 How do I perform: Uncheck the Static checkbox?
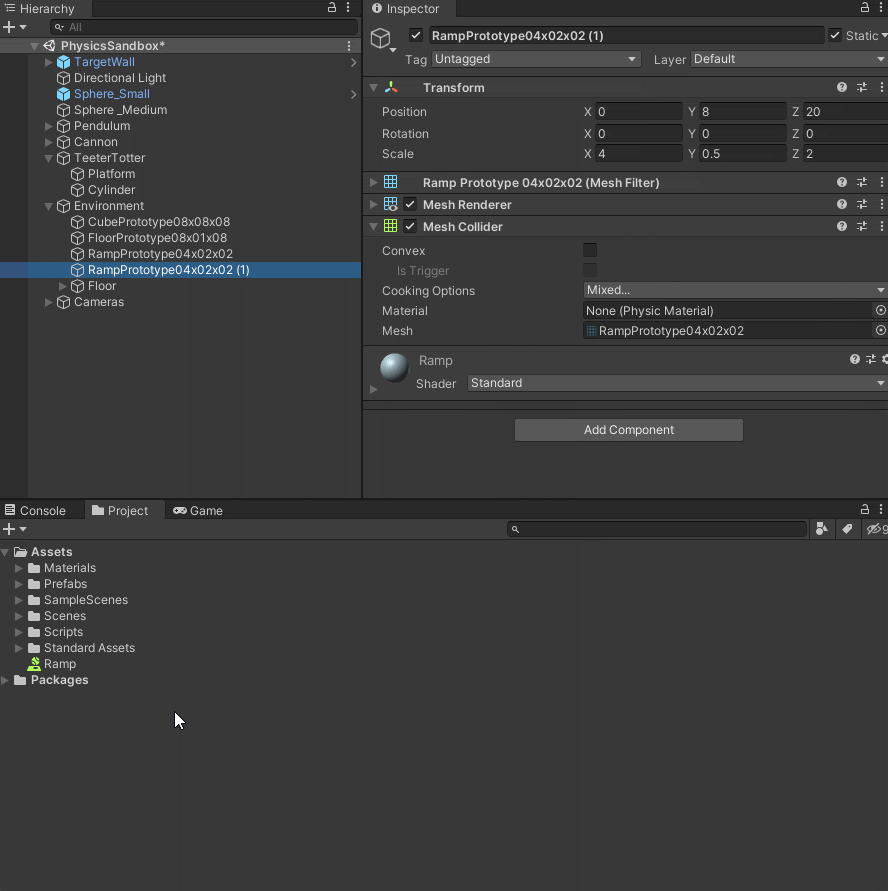click(x=835, y=36)
